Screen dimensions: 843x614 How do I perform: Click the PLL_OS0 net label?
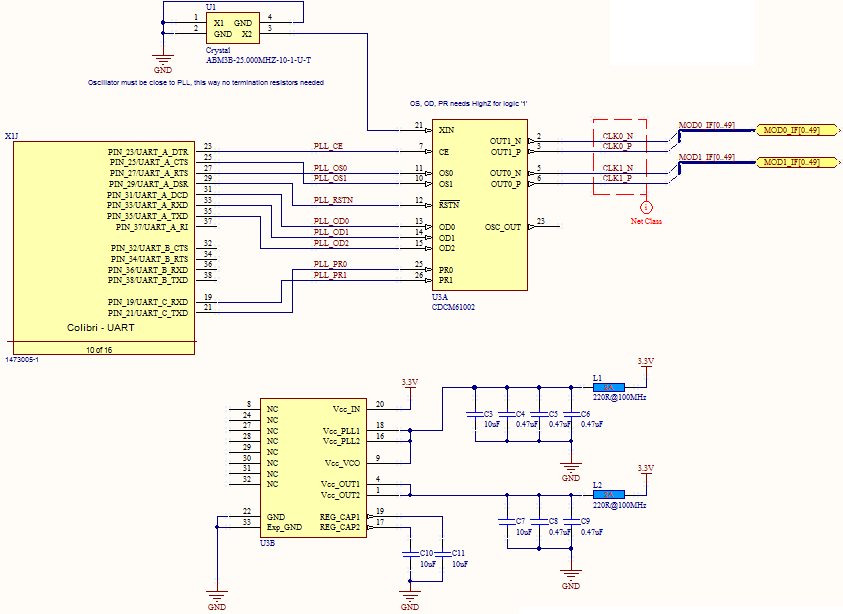(330, 168)
